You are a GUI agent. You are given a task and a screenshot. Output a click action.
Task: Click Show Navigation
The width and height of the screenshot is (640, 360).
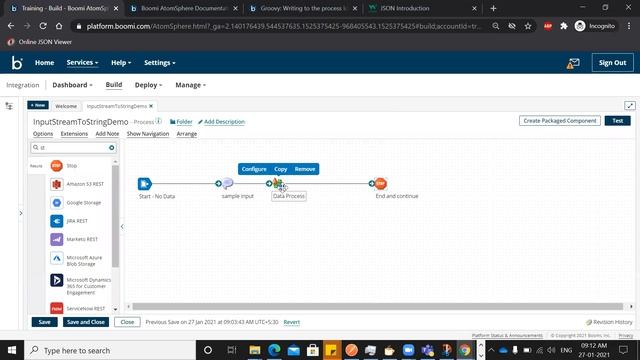point(148,133)
